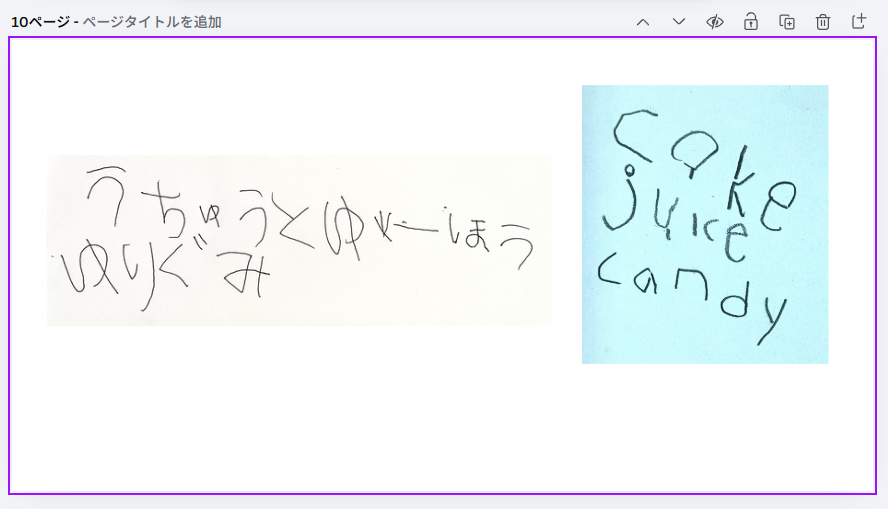Move page up with the up chevron
This screenshot has height=509, width=888.
pos(643,22)
